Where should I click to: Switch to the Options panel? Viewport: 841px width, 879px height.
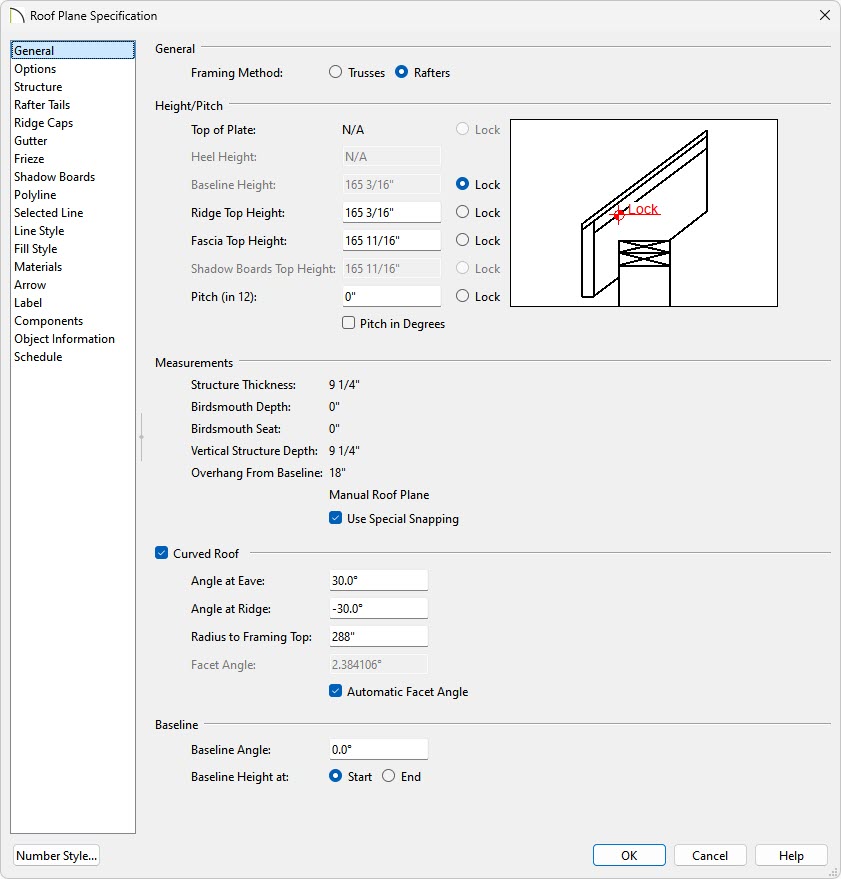coord(73,68)
